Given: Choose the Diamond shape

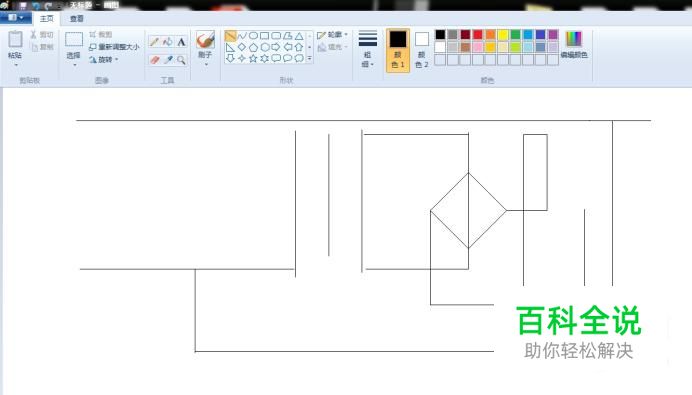Looking at the screenshot, I should [x=242, y=47].
